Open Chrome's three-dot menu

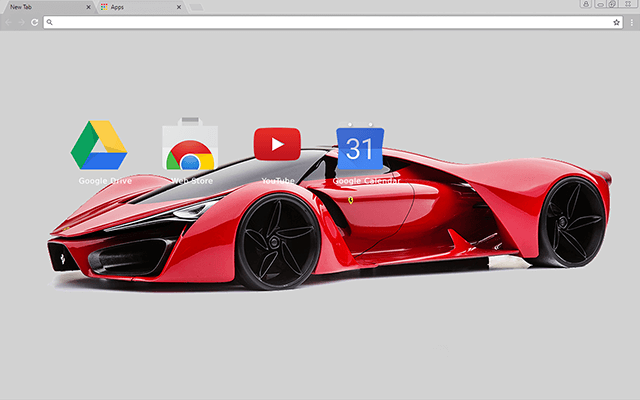[x=631, y=21]
